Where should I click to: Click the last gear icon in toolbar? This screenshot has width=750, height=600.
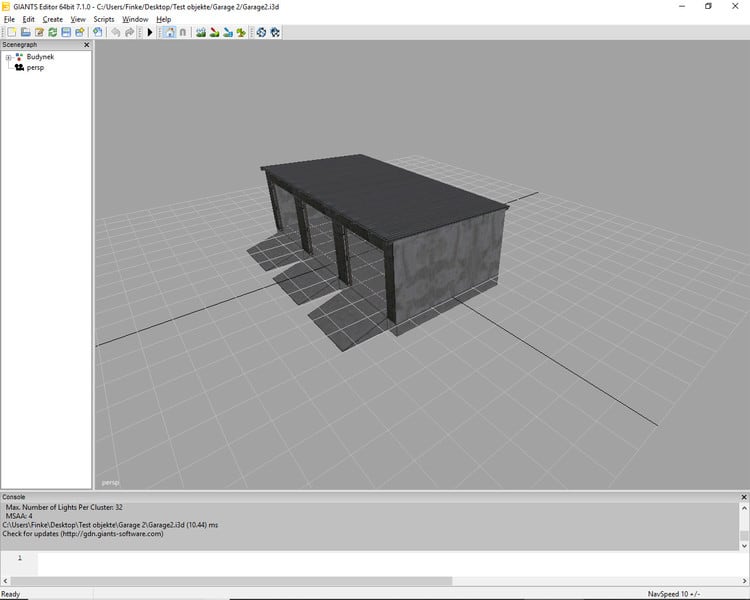(274, 32)
